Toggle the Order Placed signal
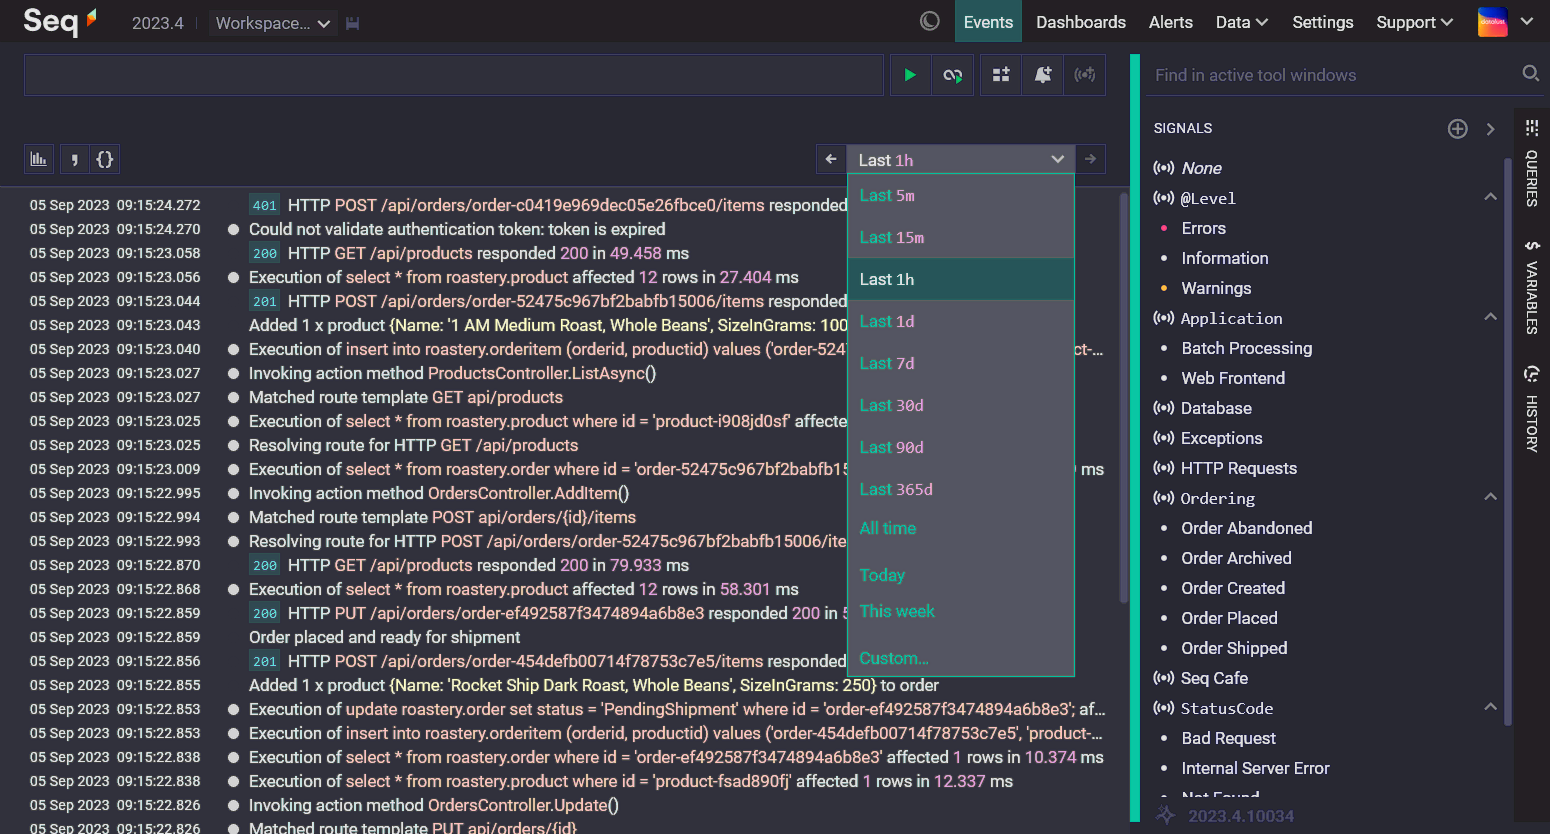1550x834 pixels. [x=1229, y=618]
